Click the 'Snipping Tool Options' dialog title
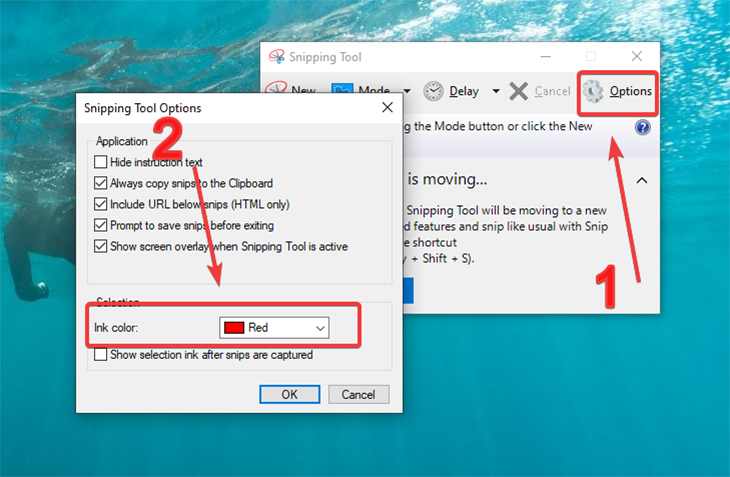 coord(142,108)
